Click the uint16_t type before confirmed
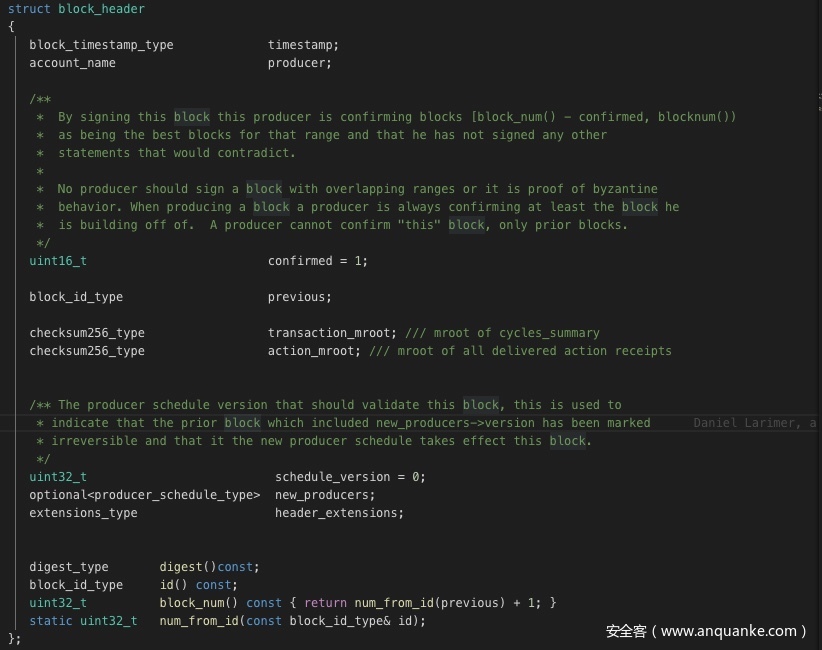The height and width of the screenshot is (650, 822). tap(58, 261)
